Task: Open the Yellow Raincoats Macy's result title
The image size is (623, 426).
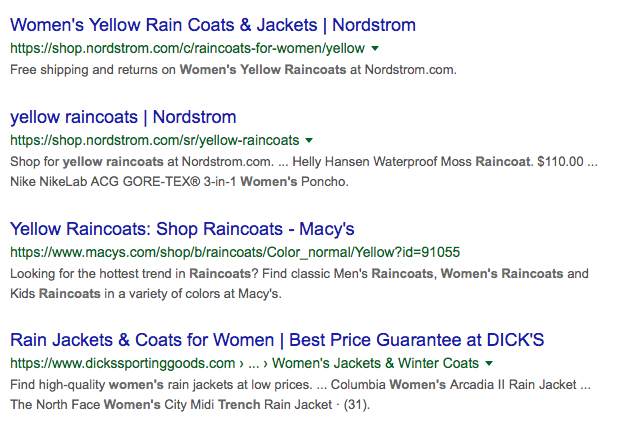Action: coord(182,229)
